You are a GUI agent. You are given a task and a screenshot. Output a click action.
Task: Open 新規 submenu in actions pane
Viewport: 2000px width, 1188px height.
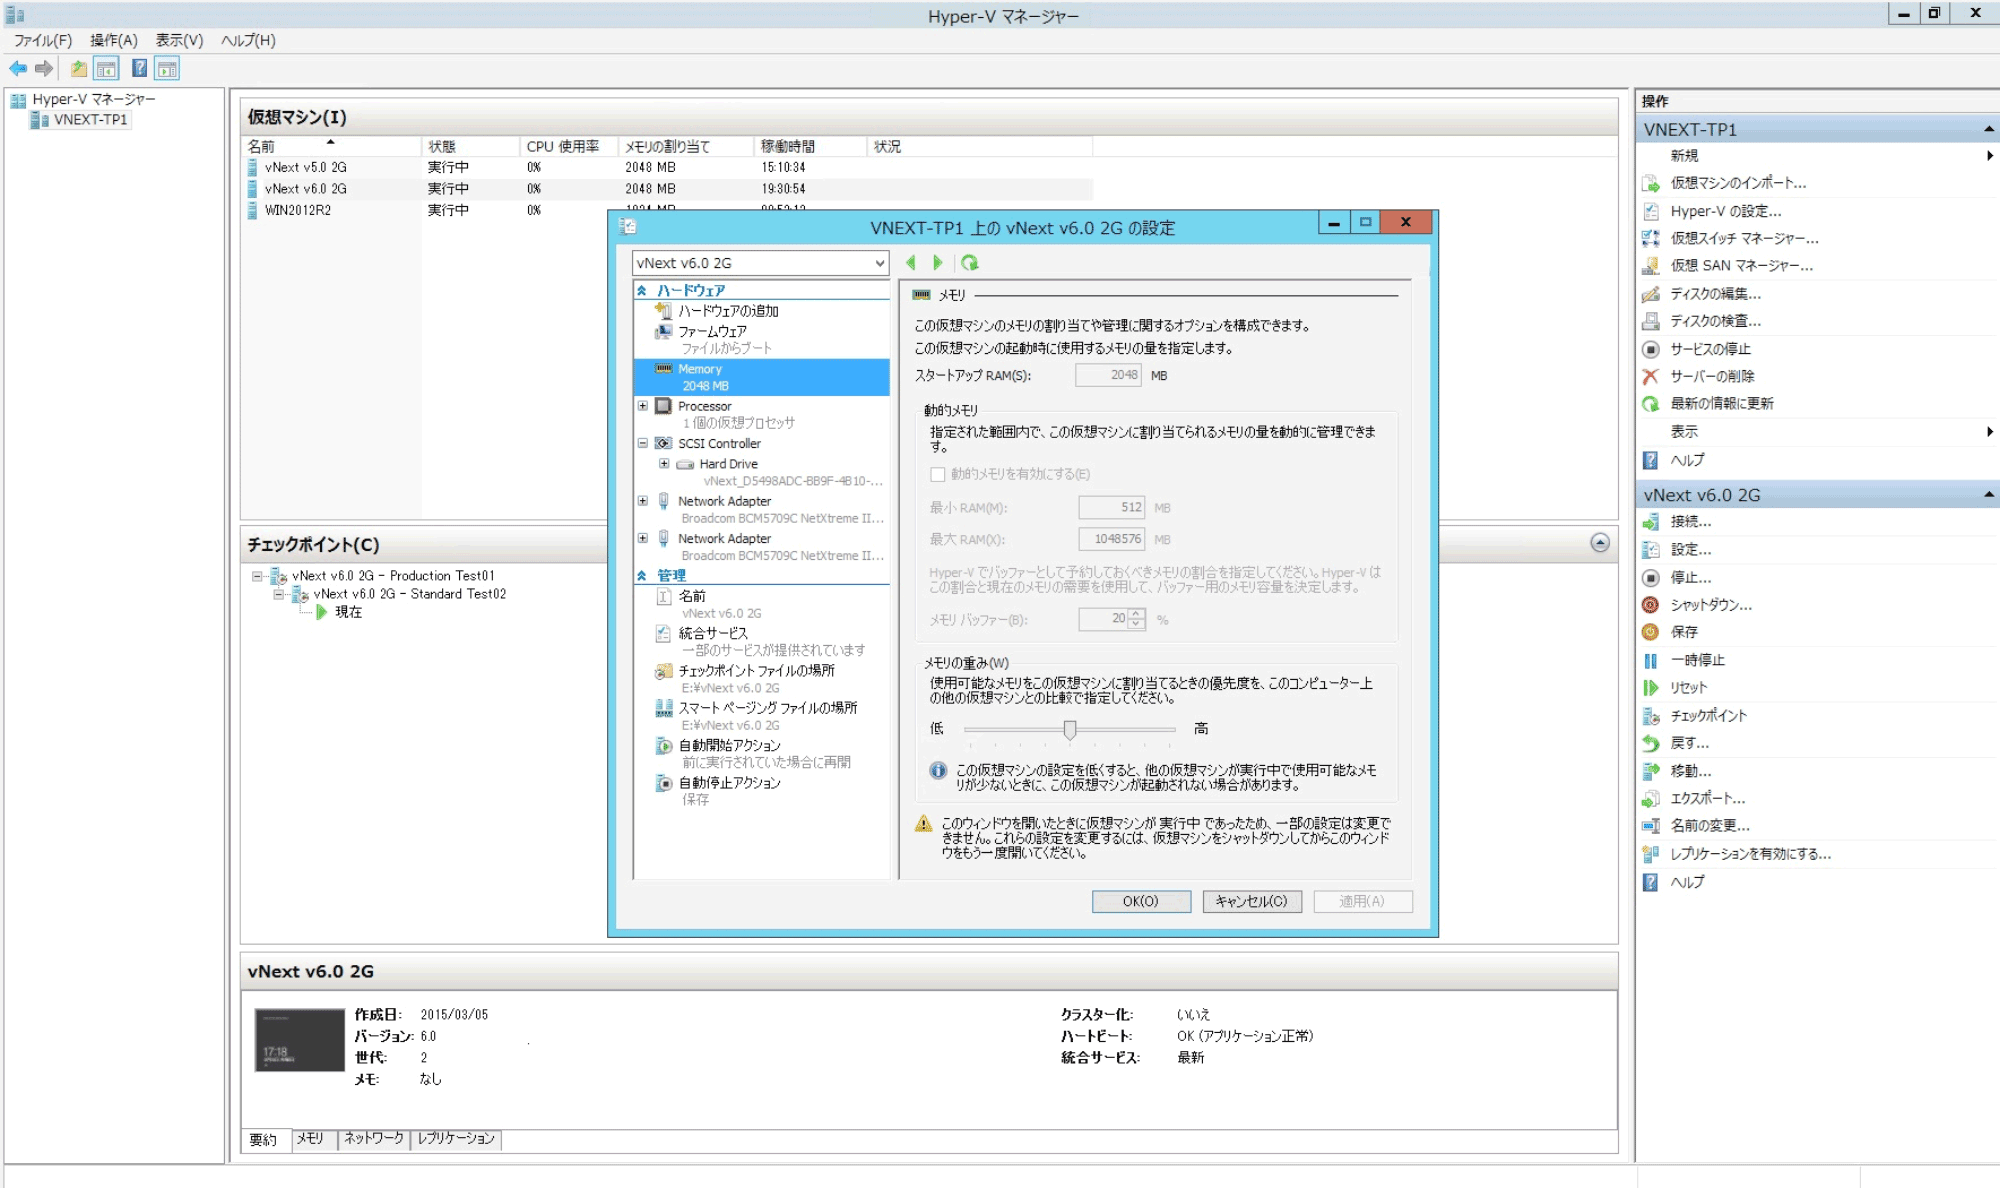click(x=1815, y=156)
